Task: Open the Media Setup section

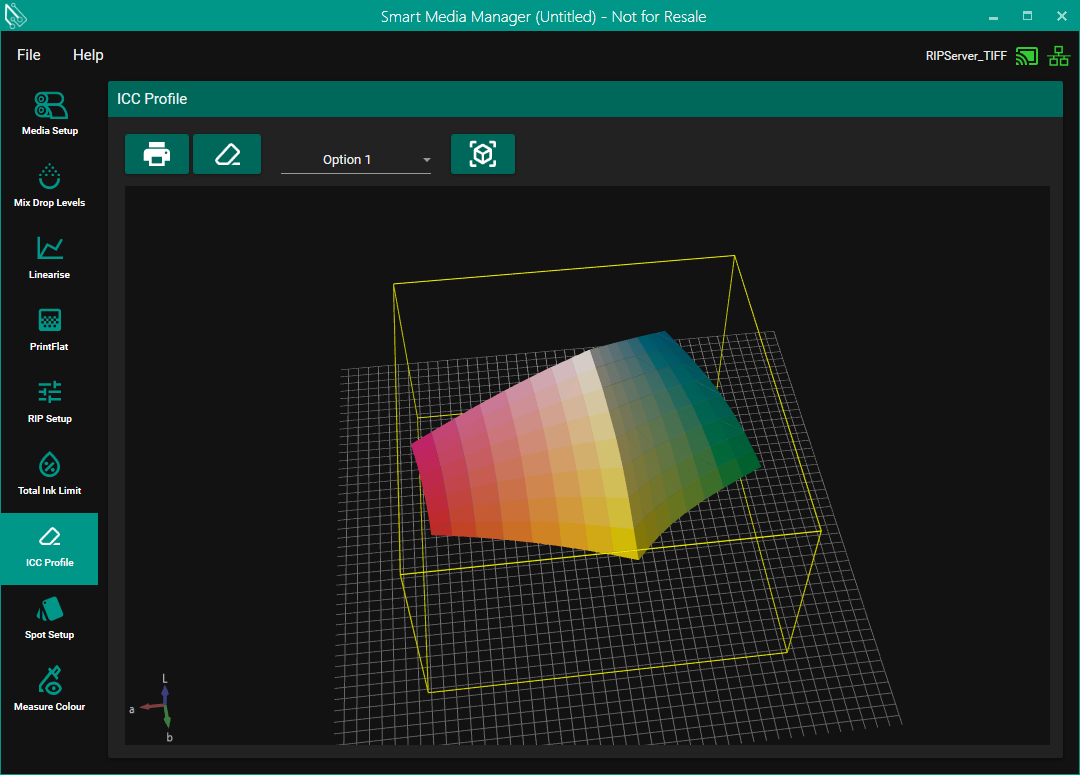Action: click(x=50, y=113)
